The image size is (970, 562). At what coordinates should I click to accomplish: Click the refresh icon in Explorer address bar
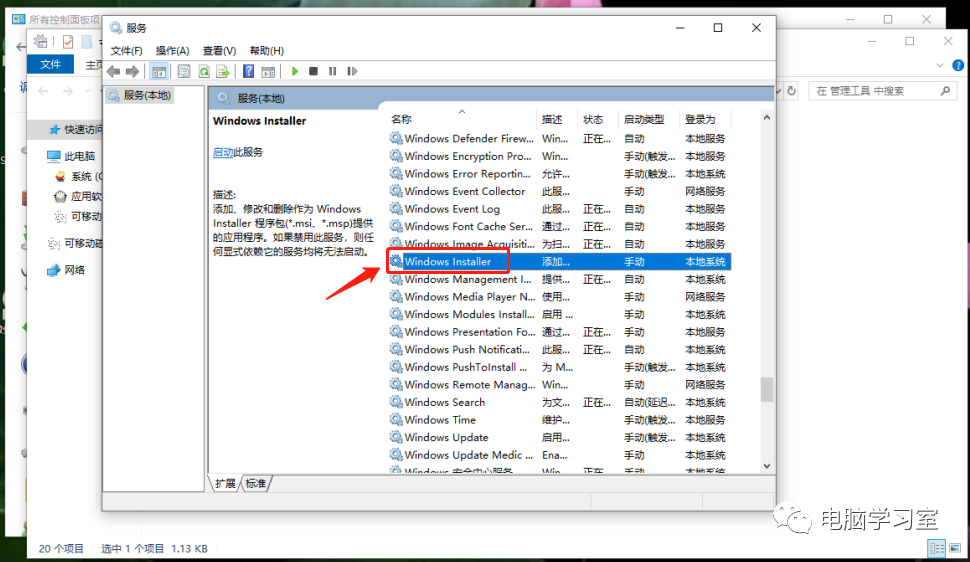[x=792, y=91]
